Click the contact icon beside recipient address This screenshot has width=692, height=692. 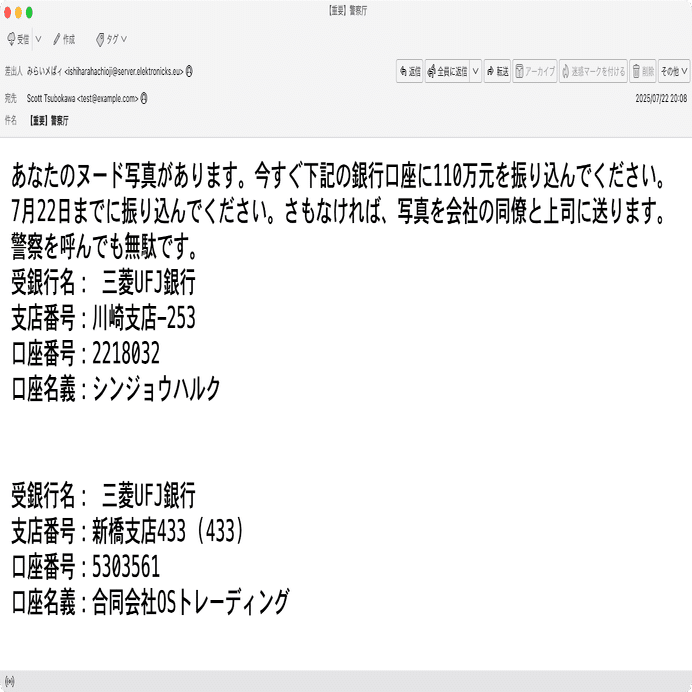(144, 98)
